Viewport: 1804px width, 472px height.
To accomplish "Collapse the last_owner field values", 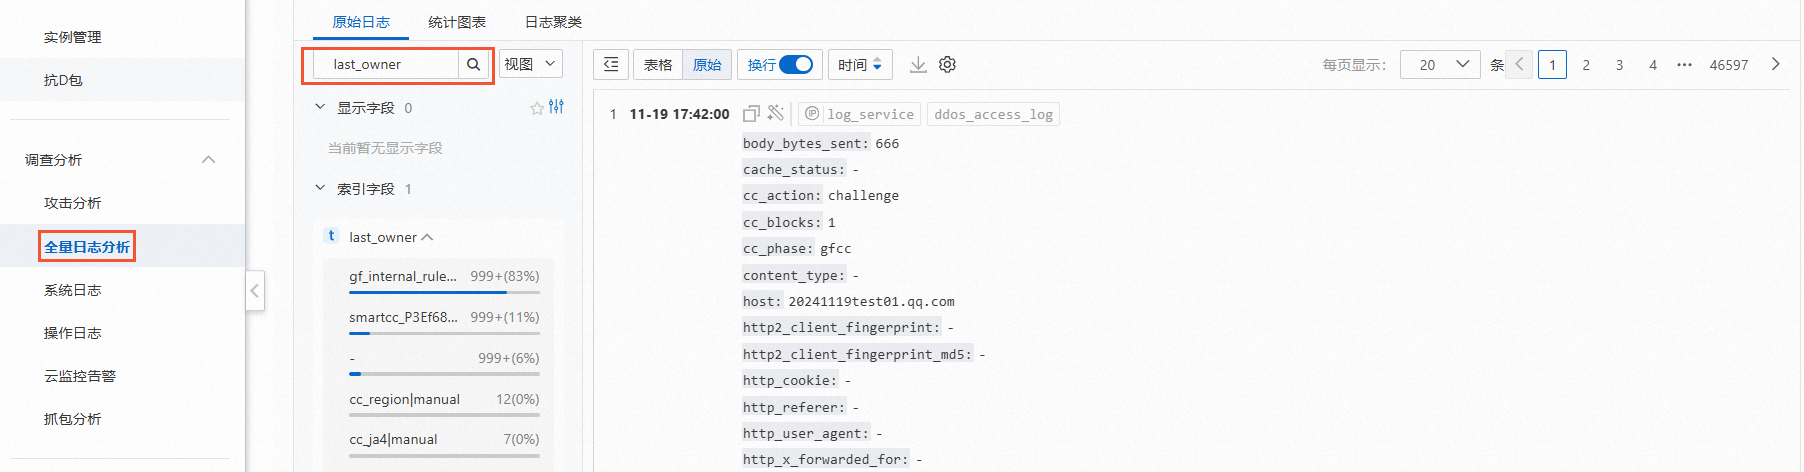I will (x=428, y=238).
